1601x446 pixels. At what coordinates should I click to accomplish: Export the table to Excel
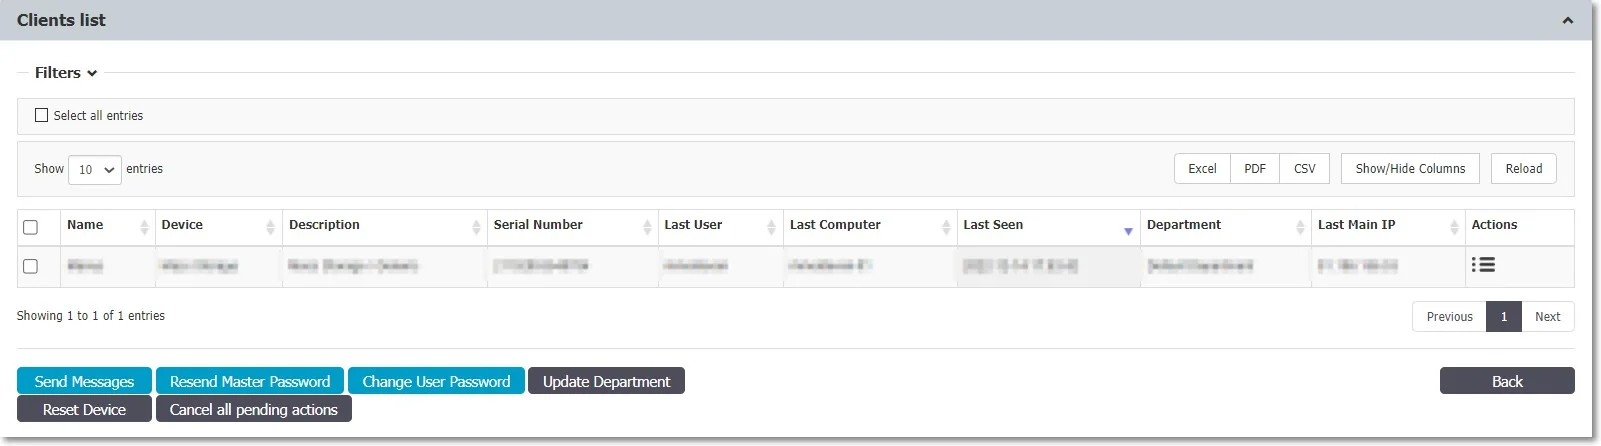(x=1202, y=168)
